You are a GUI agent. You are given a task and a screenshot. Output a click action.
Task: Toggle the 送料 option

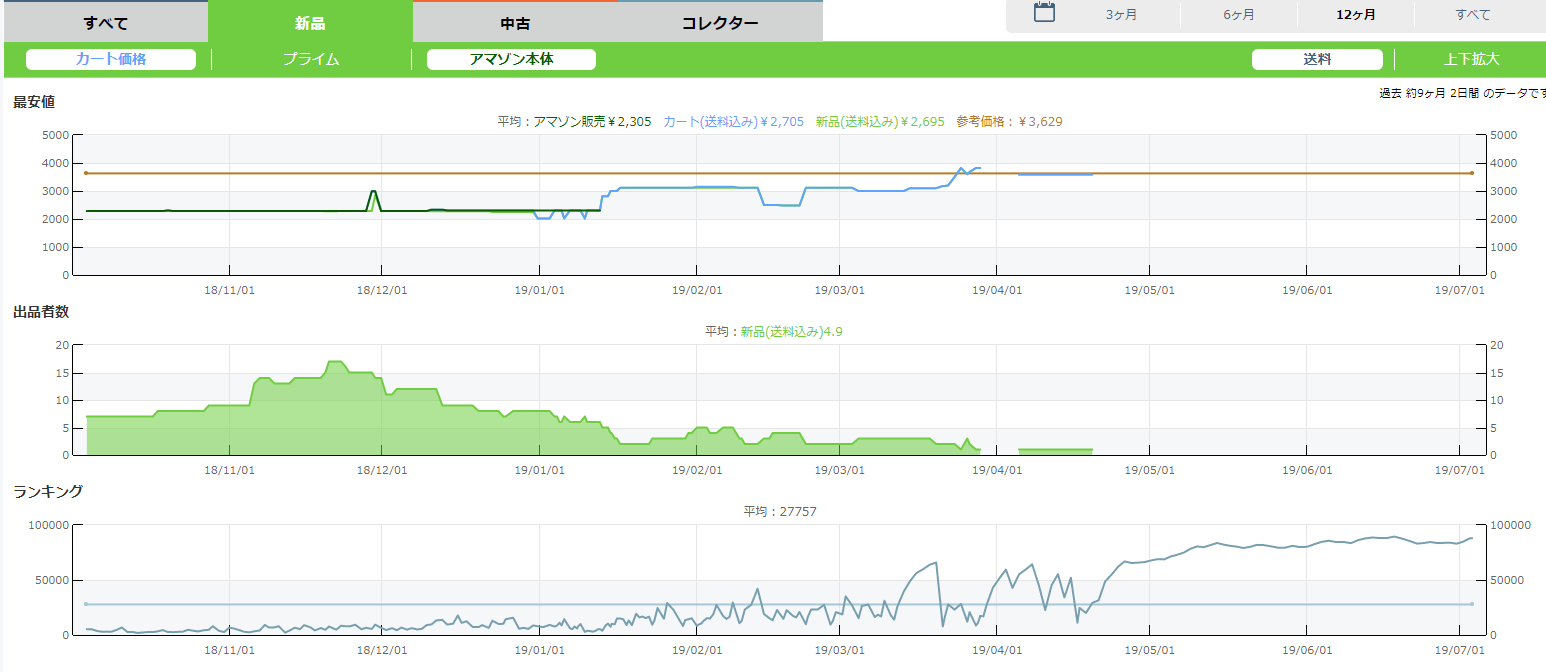(x=1317, y=59)
